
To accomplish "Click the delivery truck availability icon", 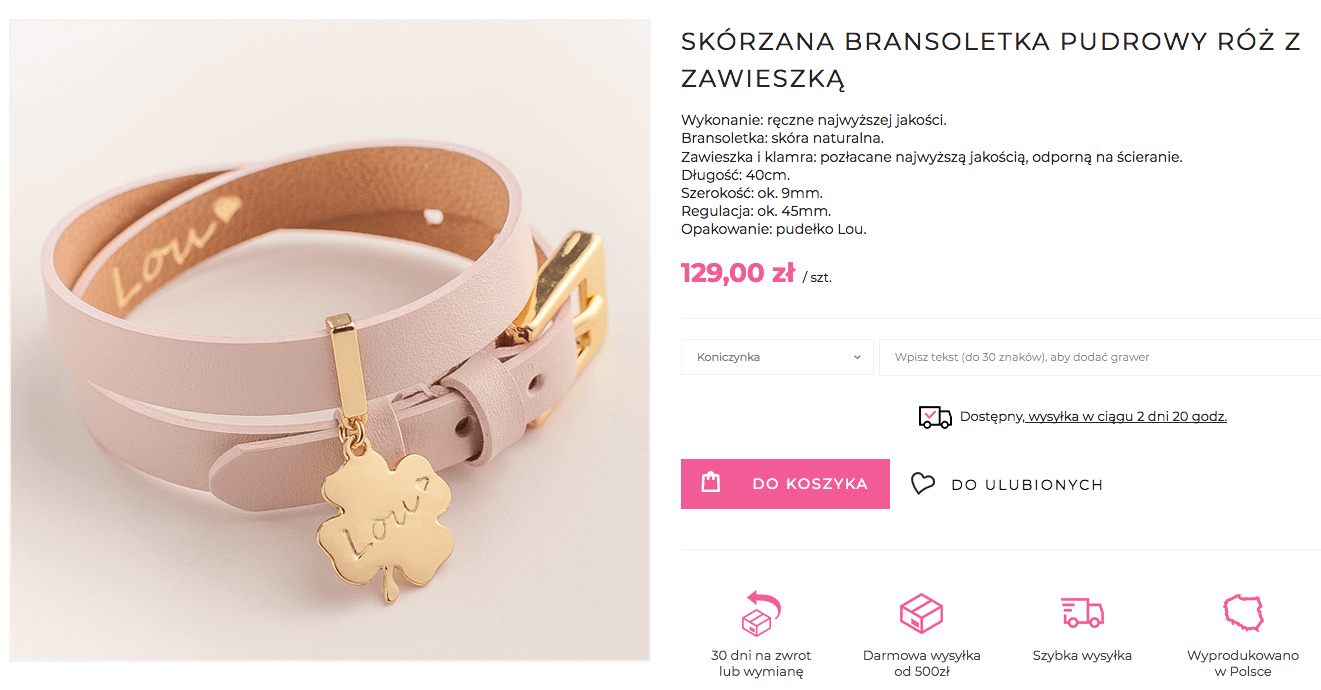I will 935,417.
